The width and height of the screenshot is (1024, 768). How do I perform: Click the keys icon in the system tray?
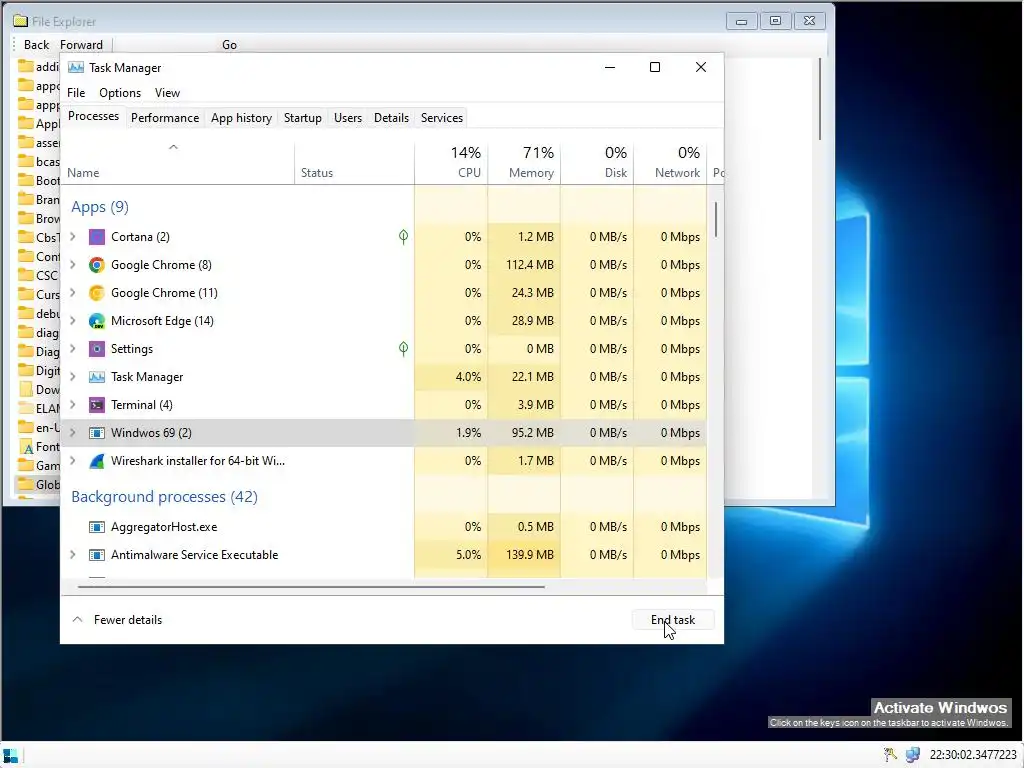pos(890,755)
